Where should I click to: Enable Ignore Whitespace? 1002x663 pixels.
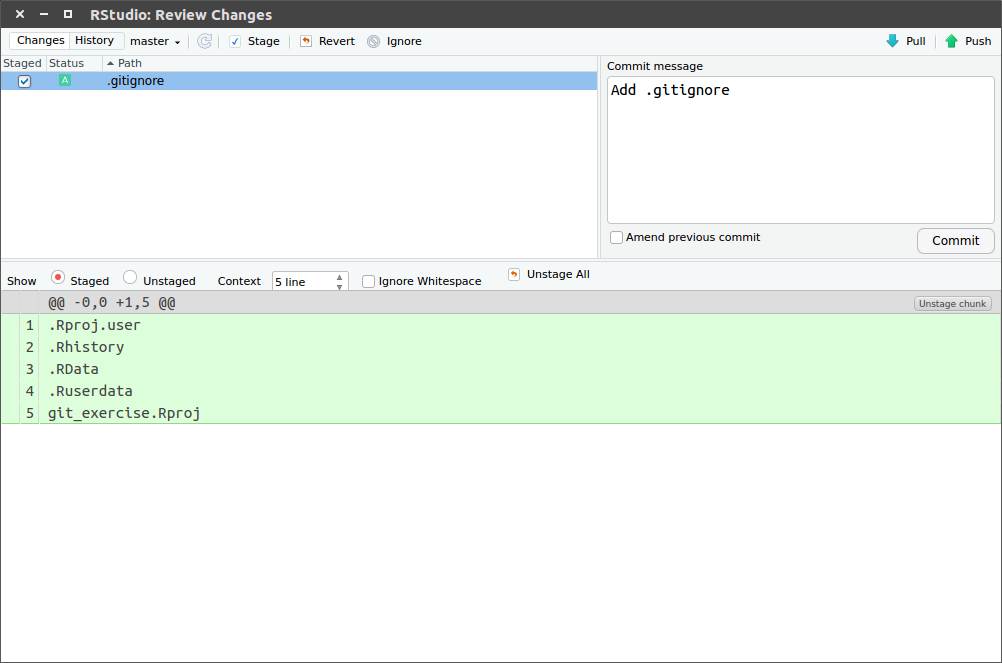368,281
